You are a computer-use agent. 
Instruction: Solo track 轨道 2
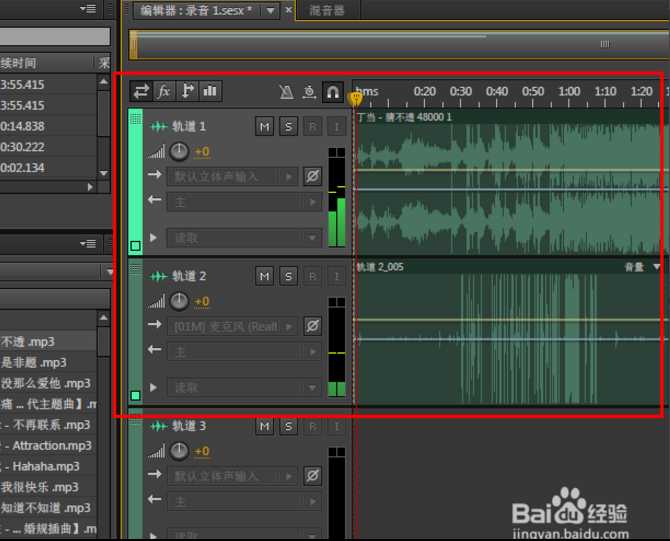click(x=288, y=276)
